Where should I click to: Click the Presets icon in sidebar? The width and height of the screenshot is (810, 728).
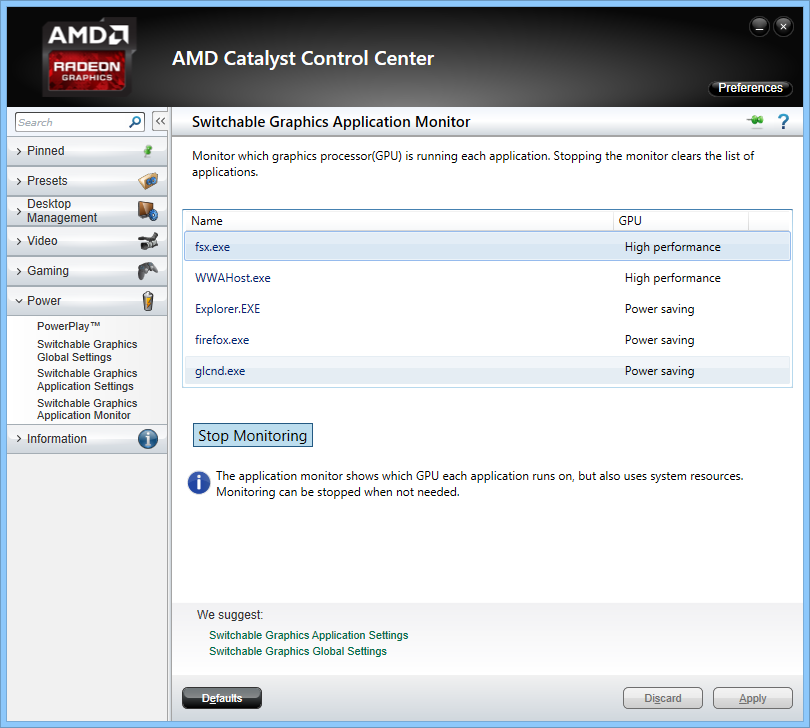148,181
